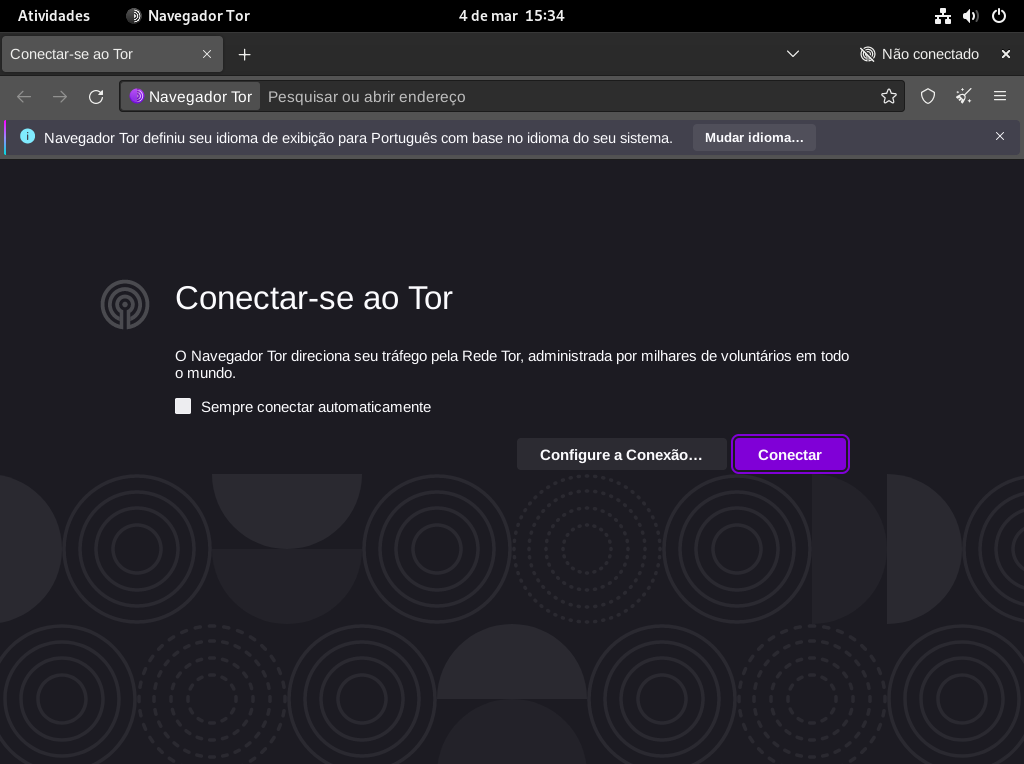This screenshot has height=764, width=1024.
Task: Click the Navegador Tor identity box
Action: [191, 97]
